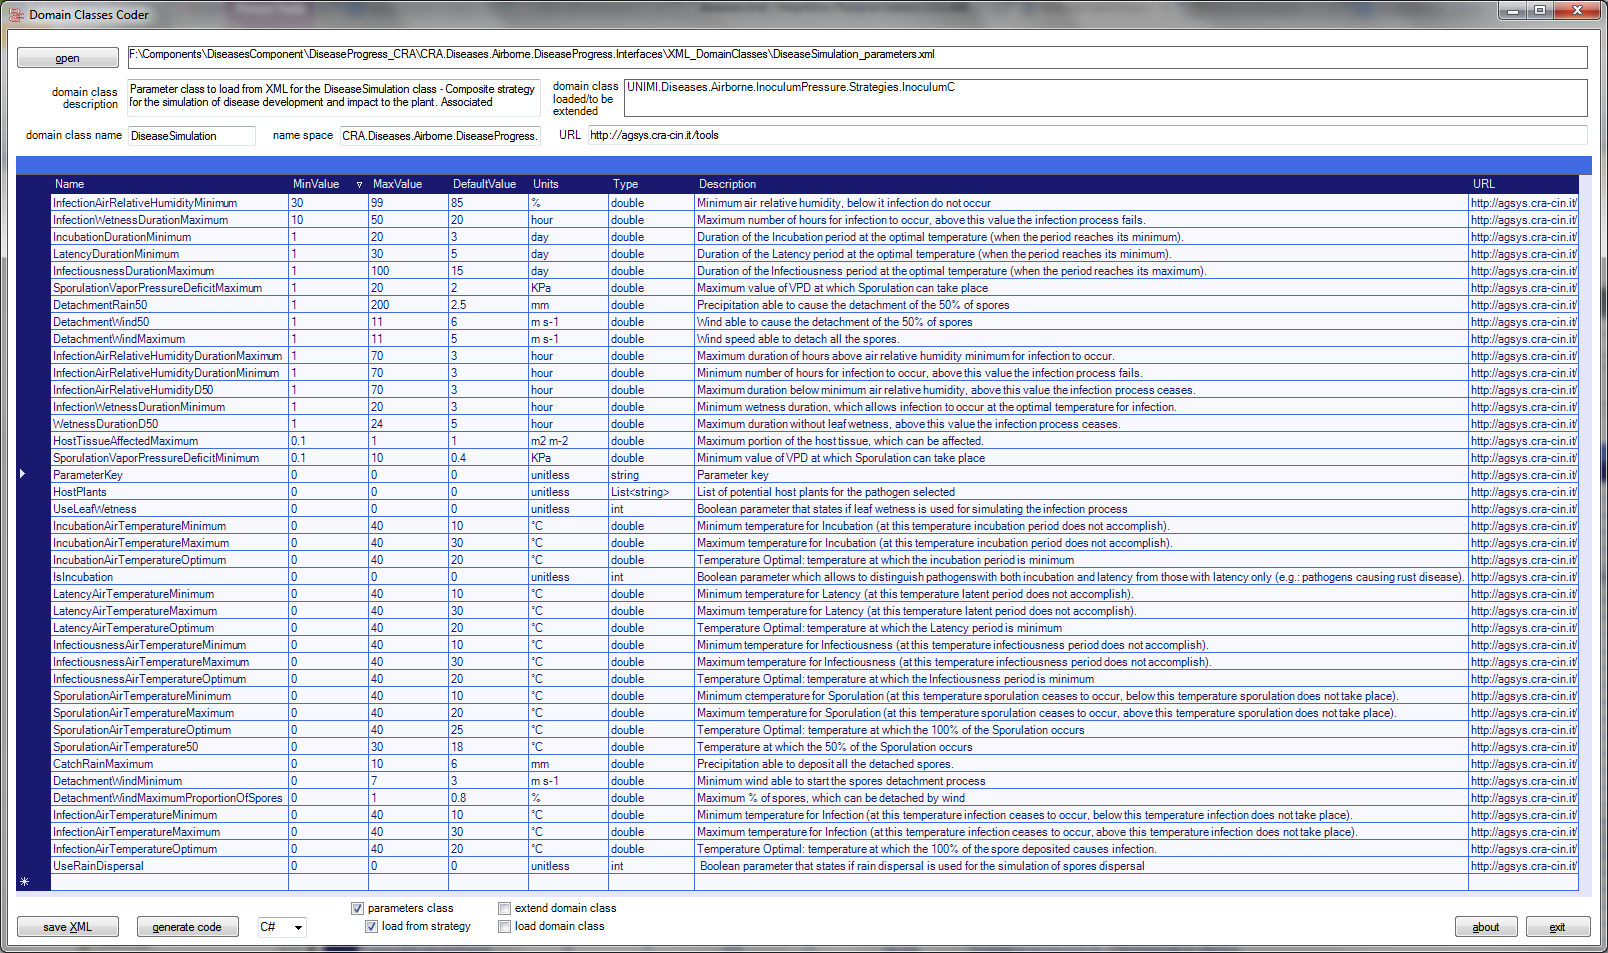Sort by the Description column header

point(1081,184)
